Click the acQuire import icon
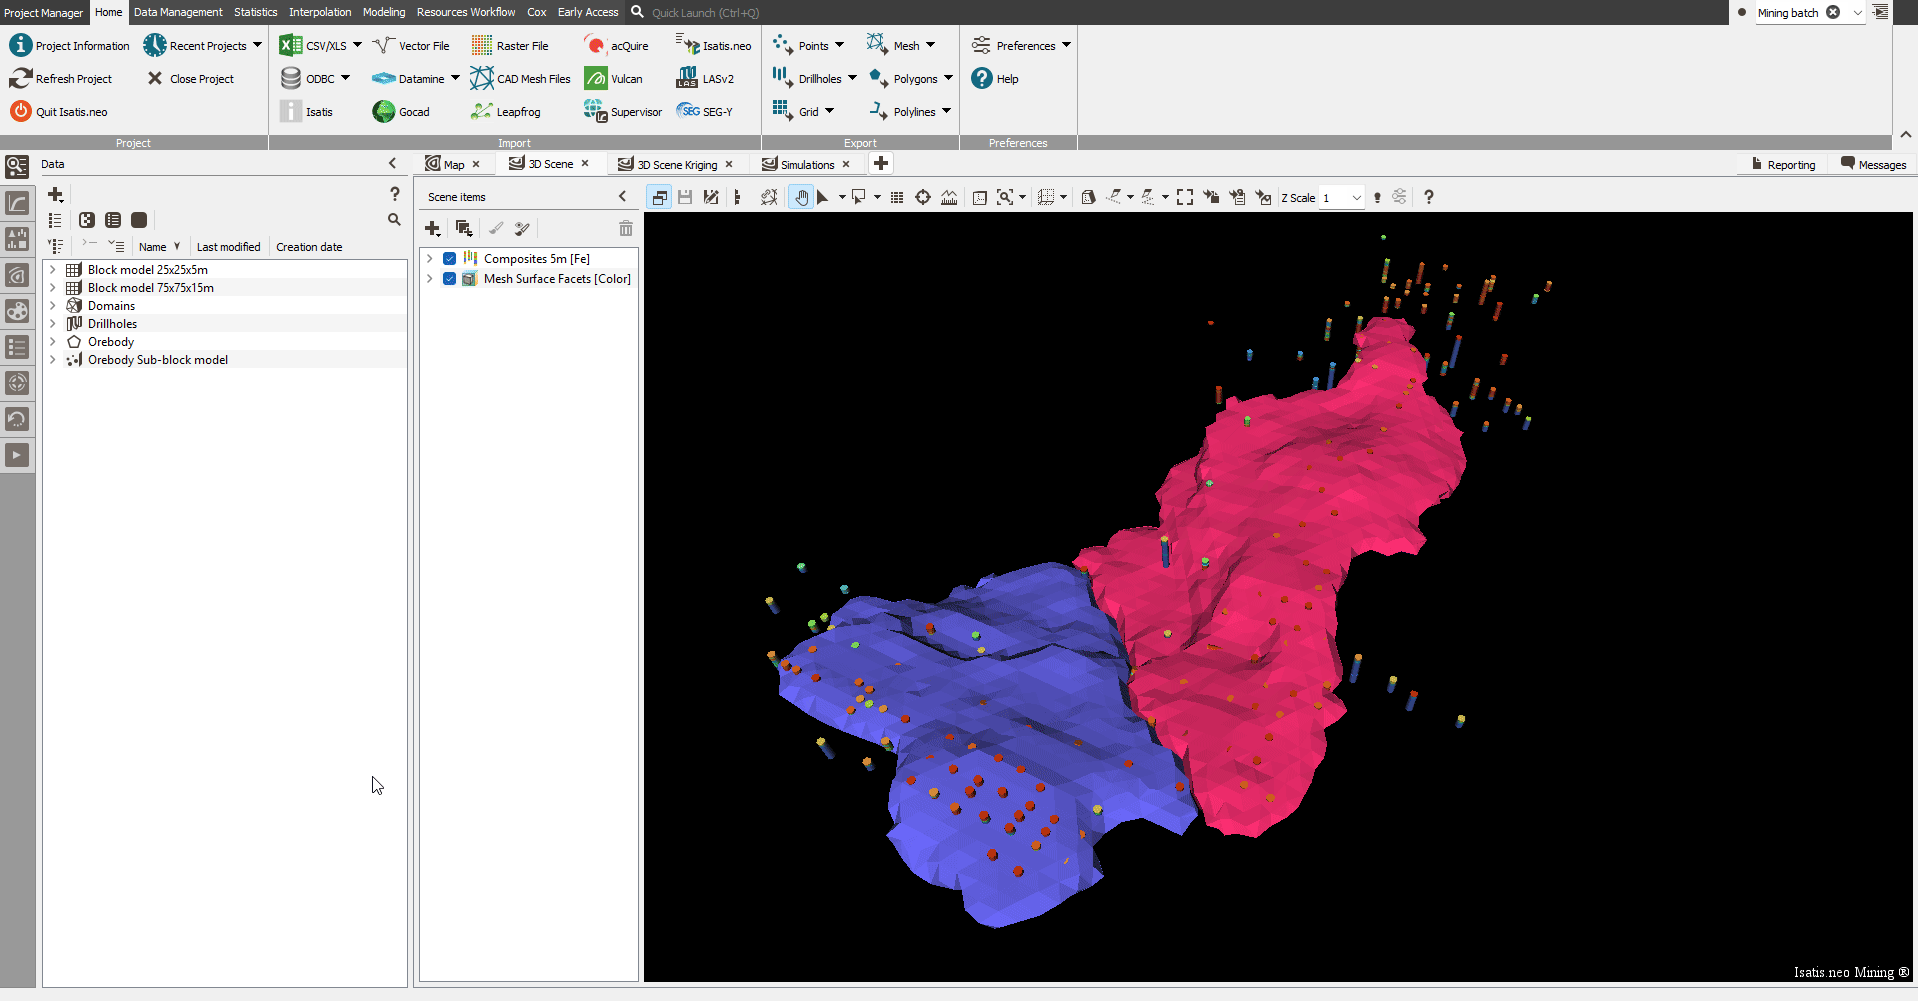 596,46
